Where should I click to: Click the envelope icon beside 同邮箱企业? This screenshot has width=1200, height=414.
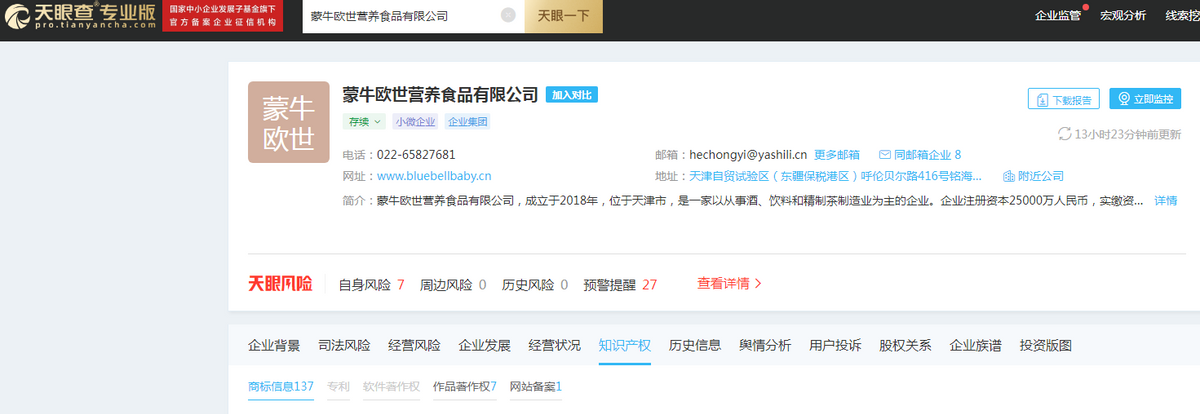click(x=885, y=155)
